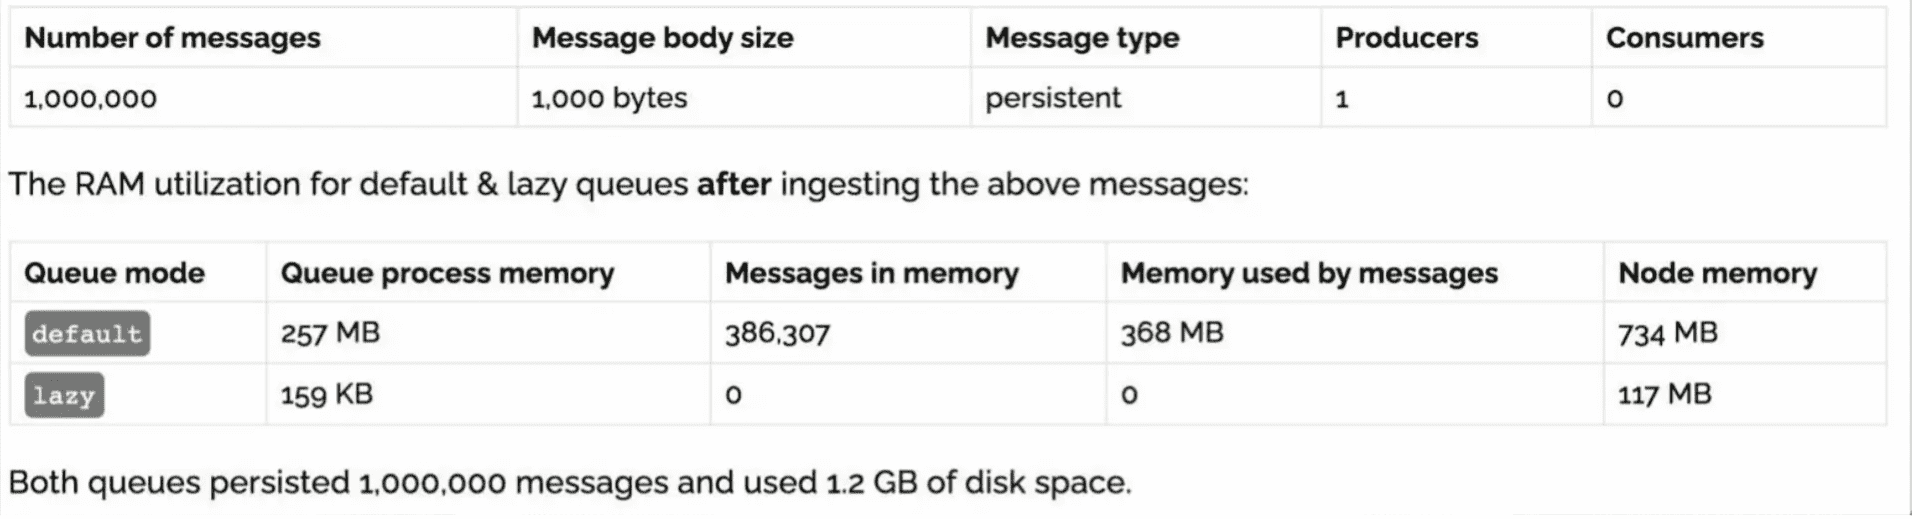Select the 'Producers' column header

(x=1406, y=38)
